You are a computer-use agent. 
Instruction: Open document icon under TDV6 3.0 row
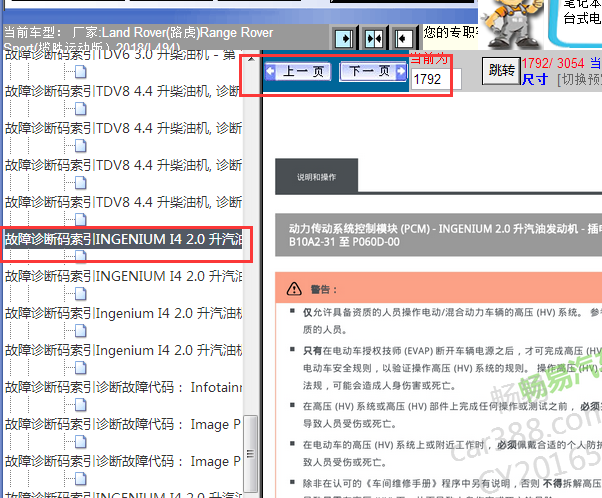pyautogui.click(x=81, y=71)
